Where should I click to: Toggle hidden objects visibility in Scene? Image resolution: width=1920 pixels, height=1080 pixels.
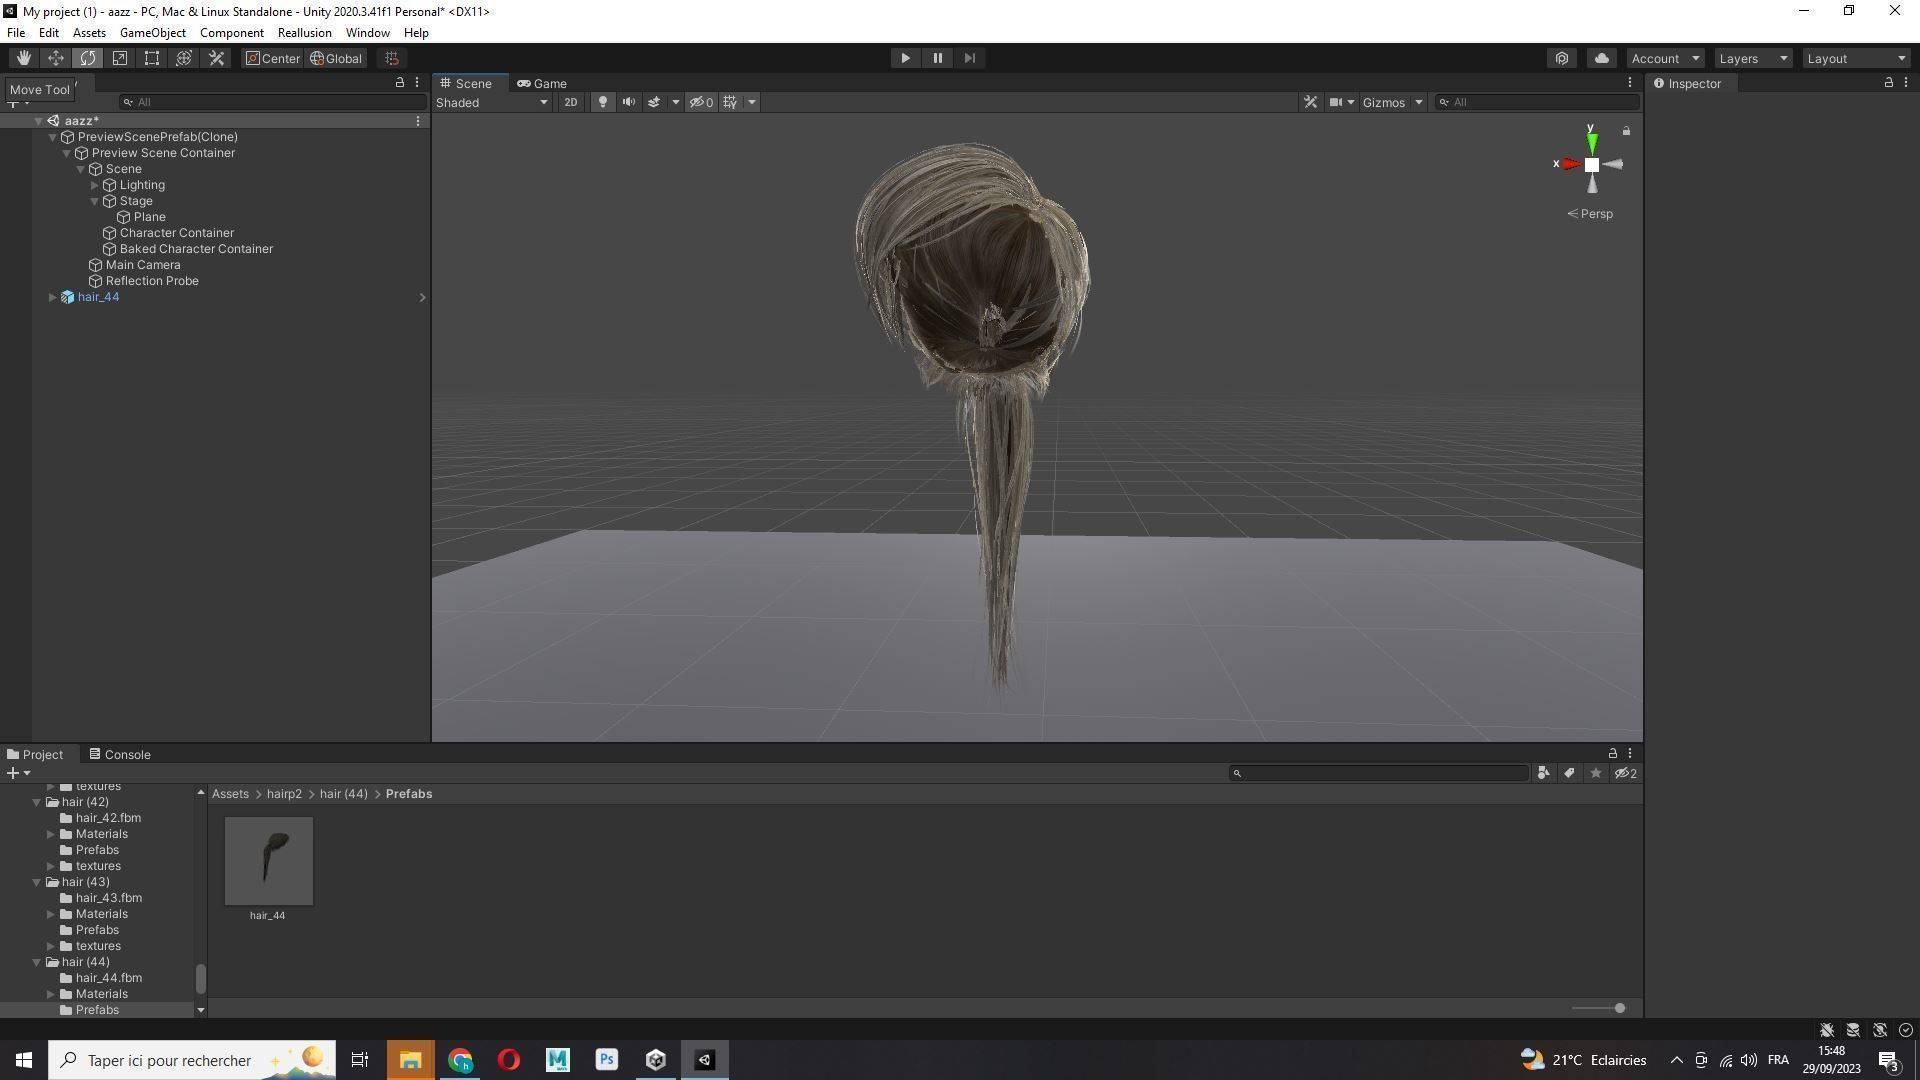tap(701, 102)
